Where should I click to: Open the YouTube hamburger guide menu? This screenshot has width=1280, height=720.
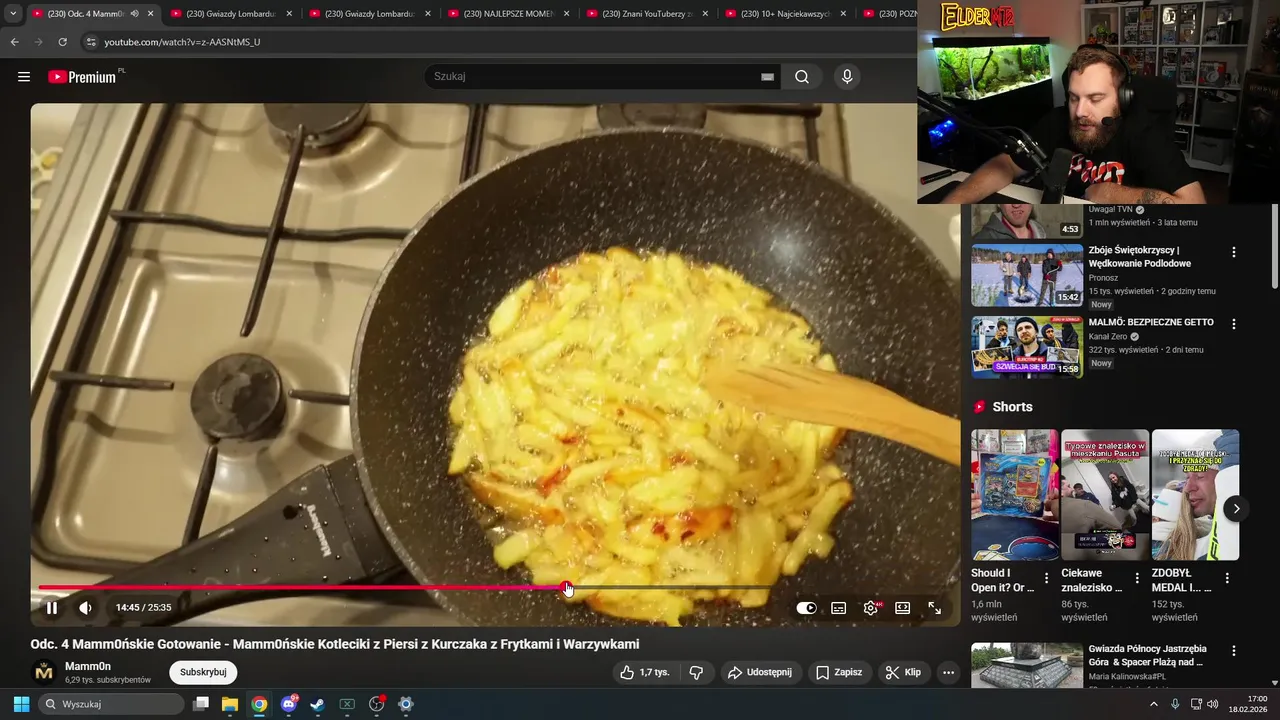[x=24, y=77]
